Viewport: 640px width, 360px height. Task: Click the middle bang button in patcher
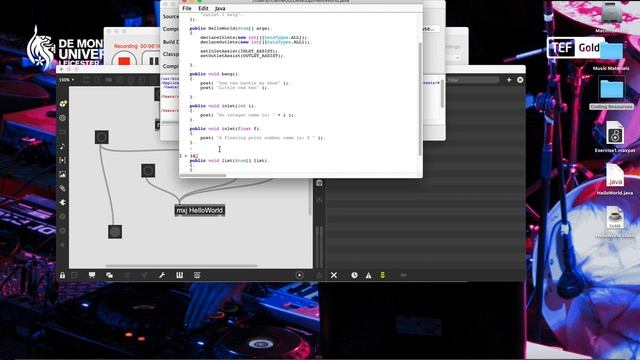[x=148, y=170]
